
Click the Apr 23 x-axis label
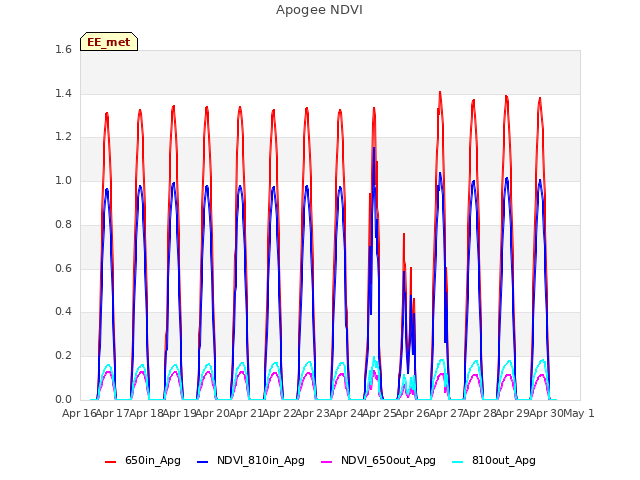coord(313,413)
